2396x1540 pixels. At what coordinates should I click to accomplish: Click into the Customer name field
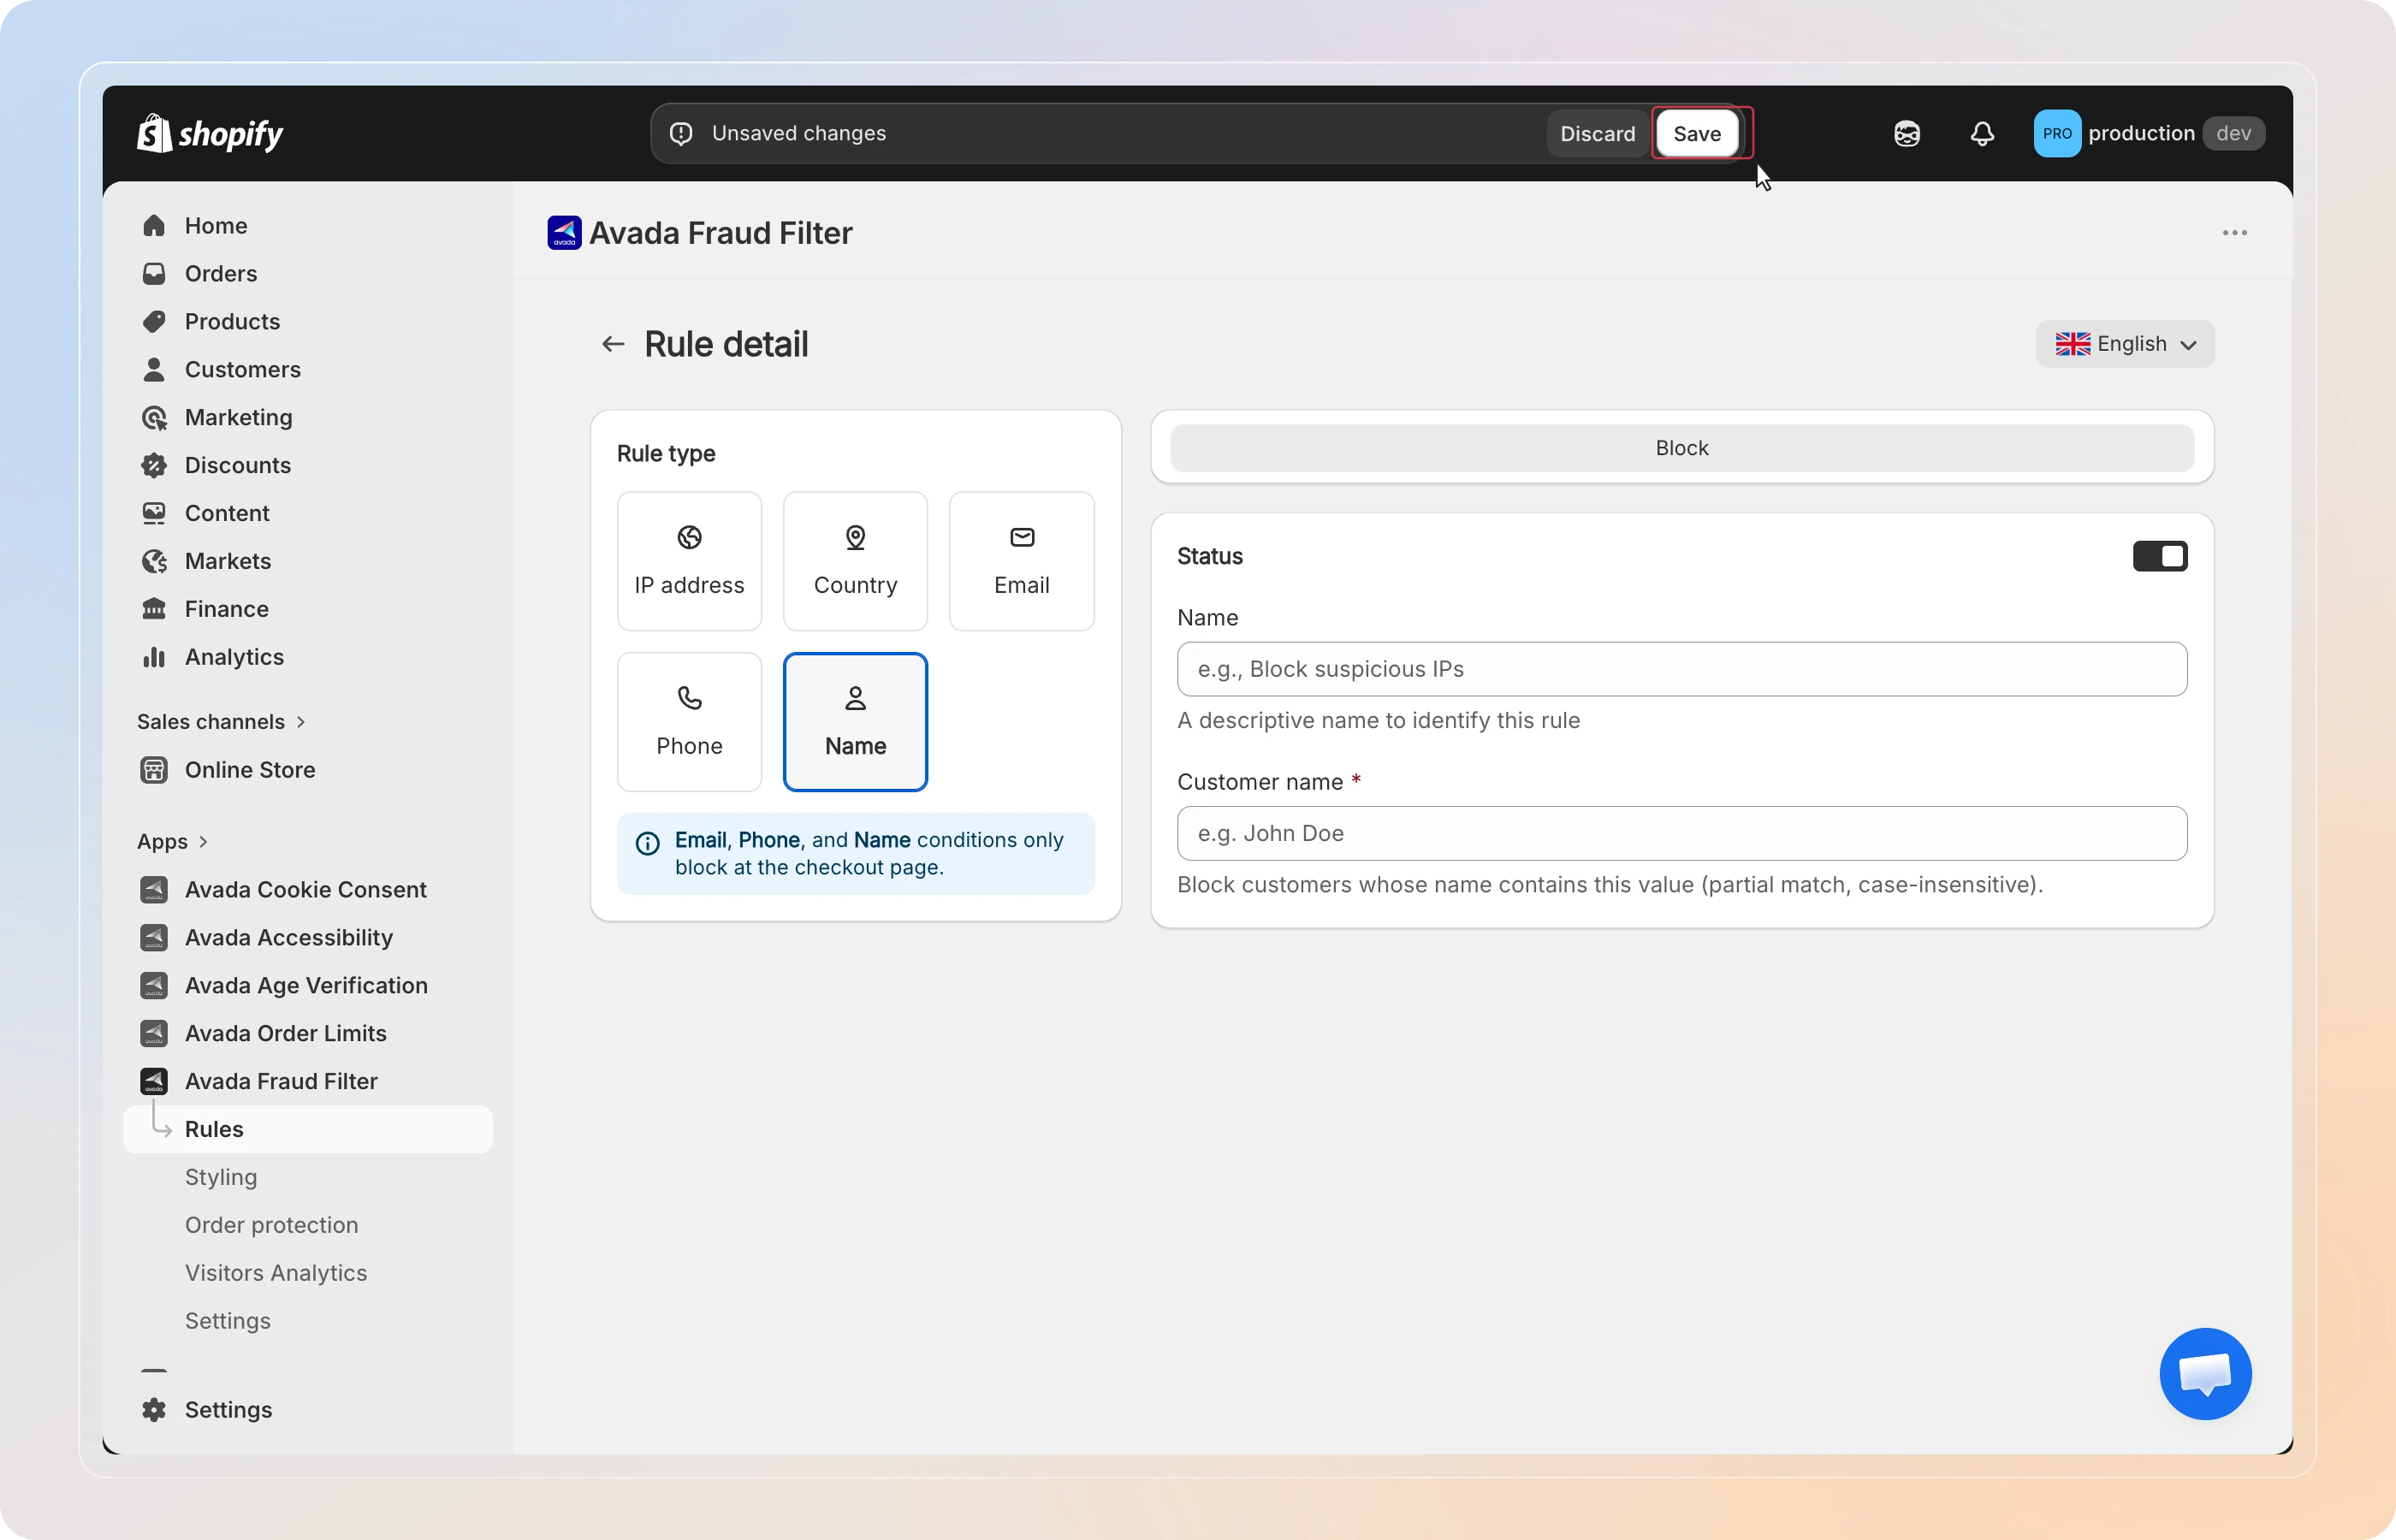click(x=1682, y=833)
